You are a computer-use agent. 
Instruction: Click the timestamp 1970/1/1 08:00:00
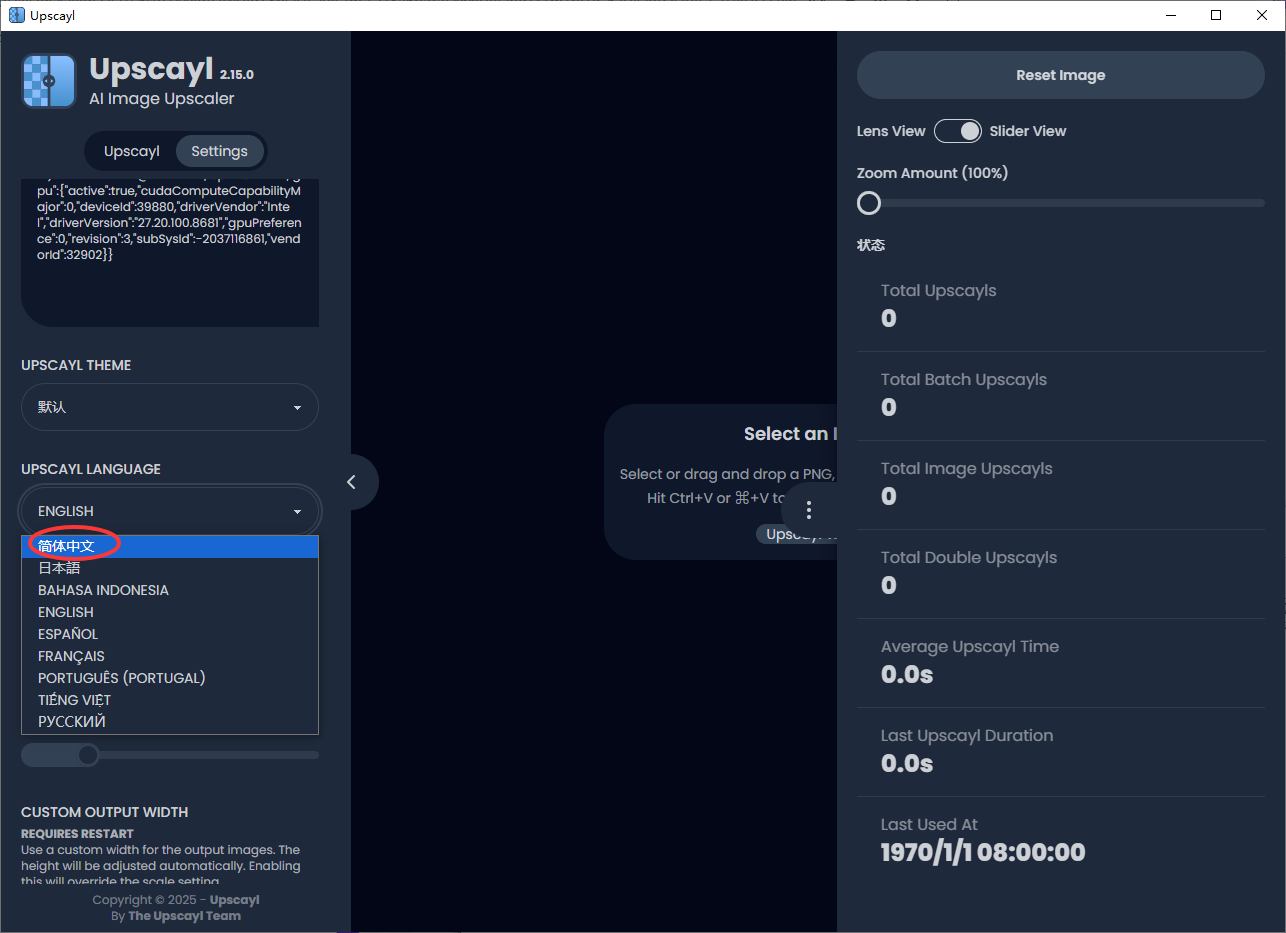click(x=983, y=853)
